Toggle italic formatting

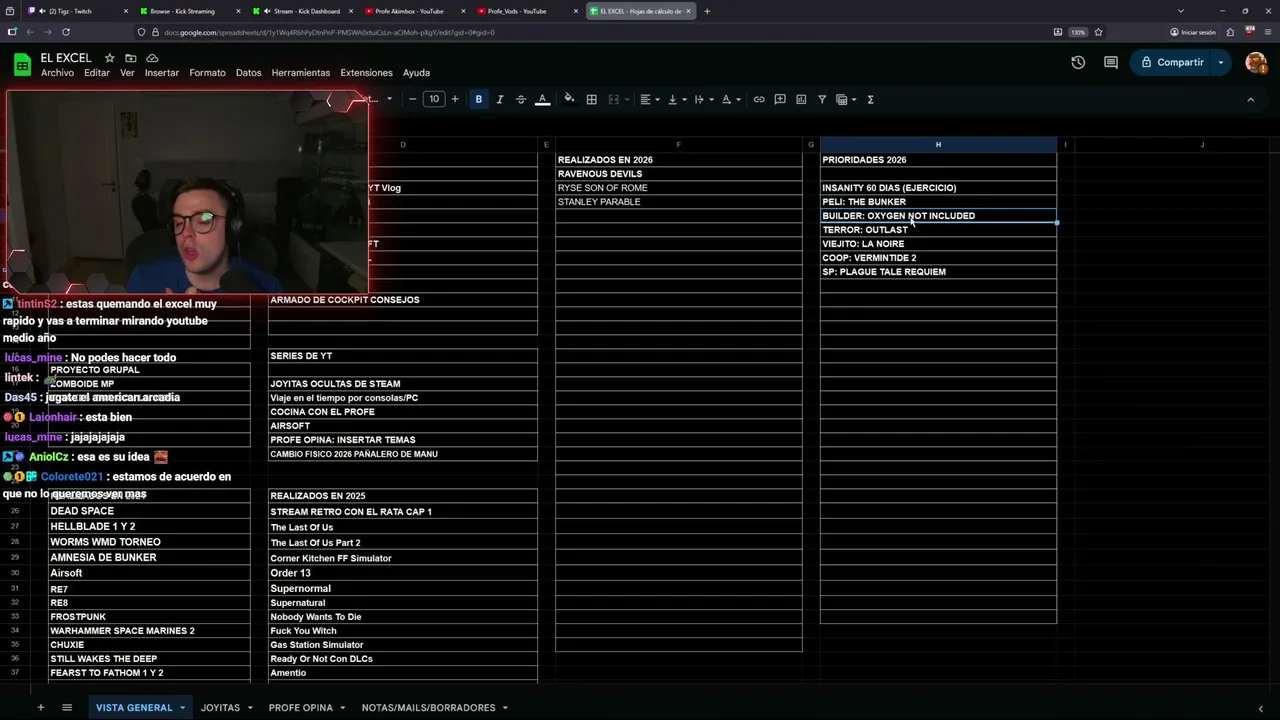click(x=500, y=99)
